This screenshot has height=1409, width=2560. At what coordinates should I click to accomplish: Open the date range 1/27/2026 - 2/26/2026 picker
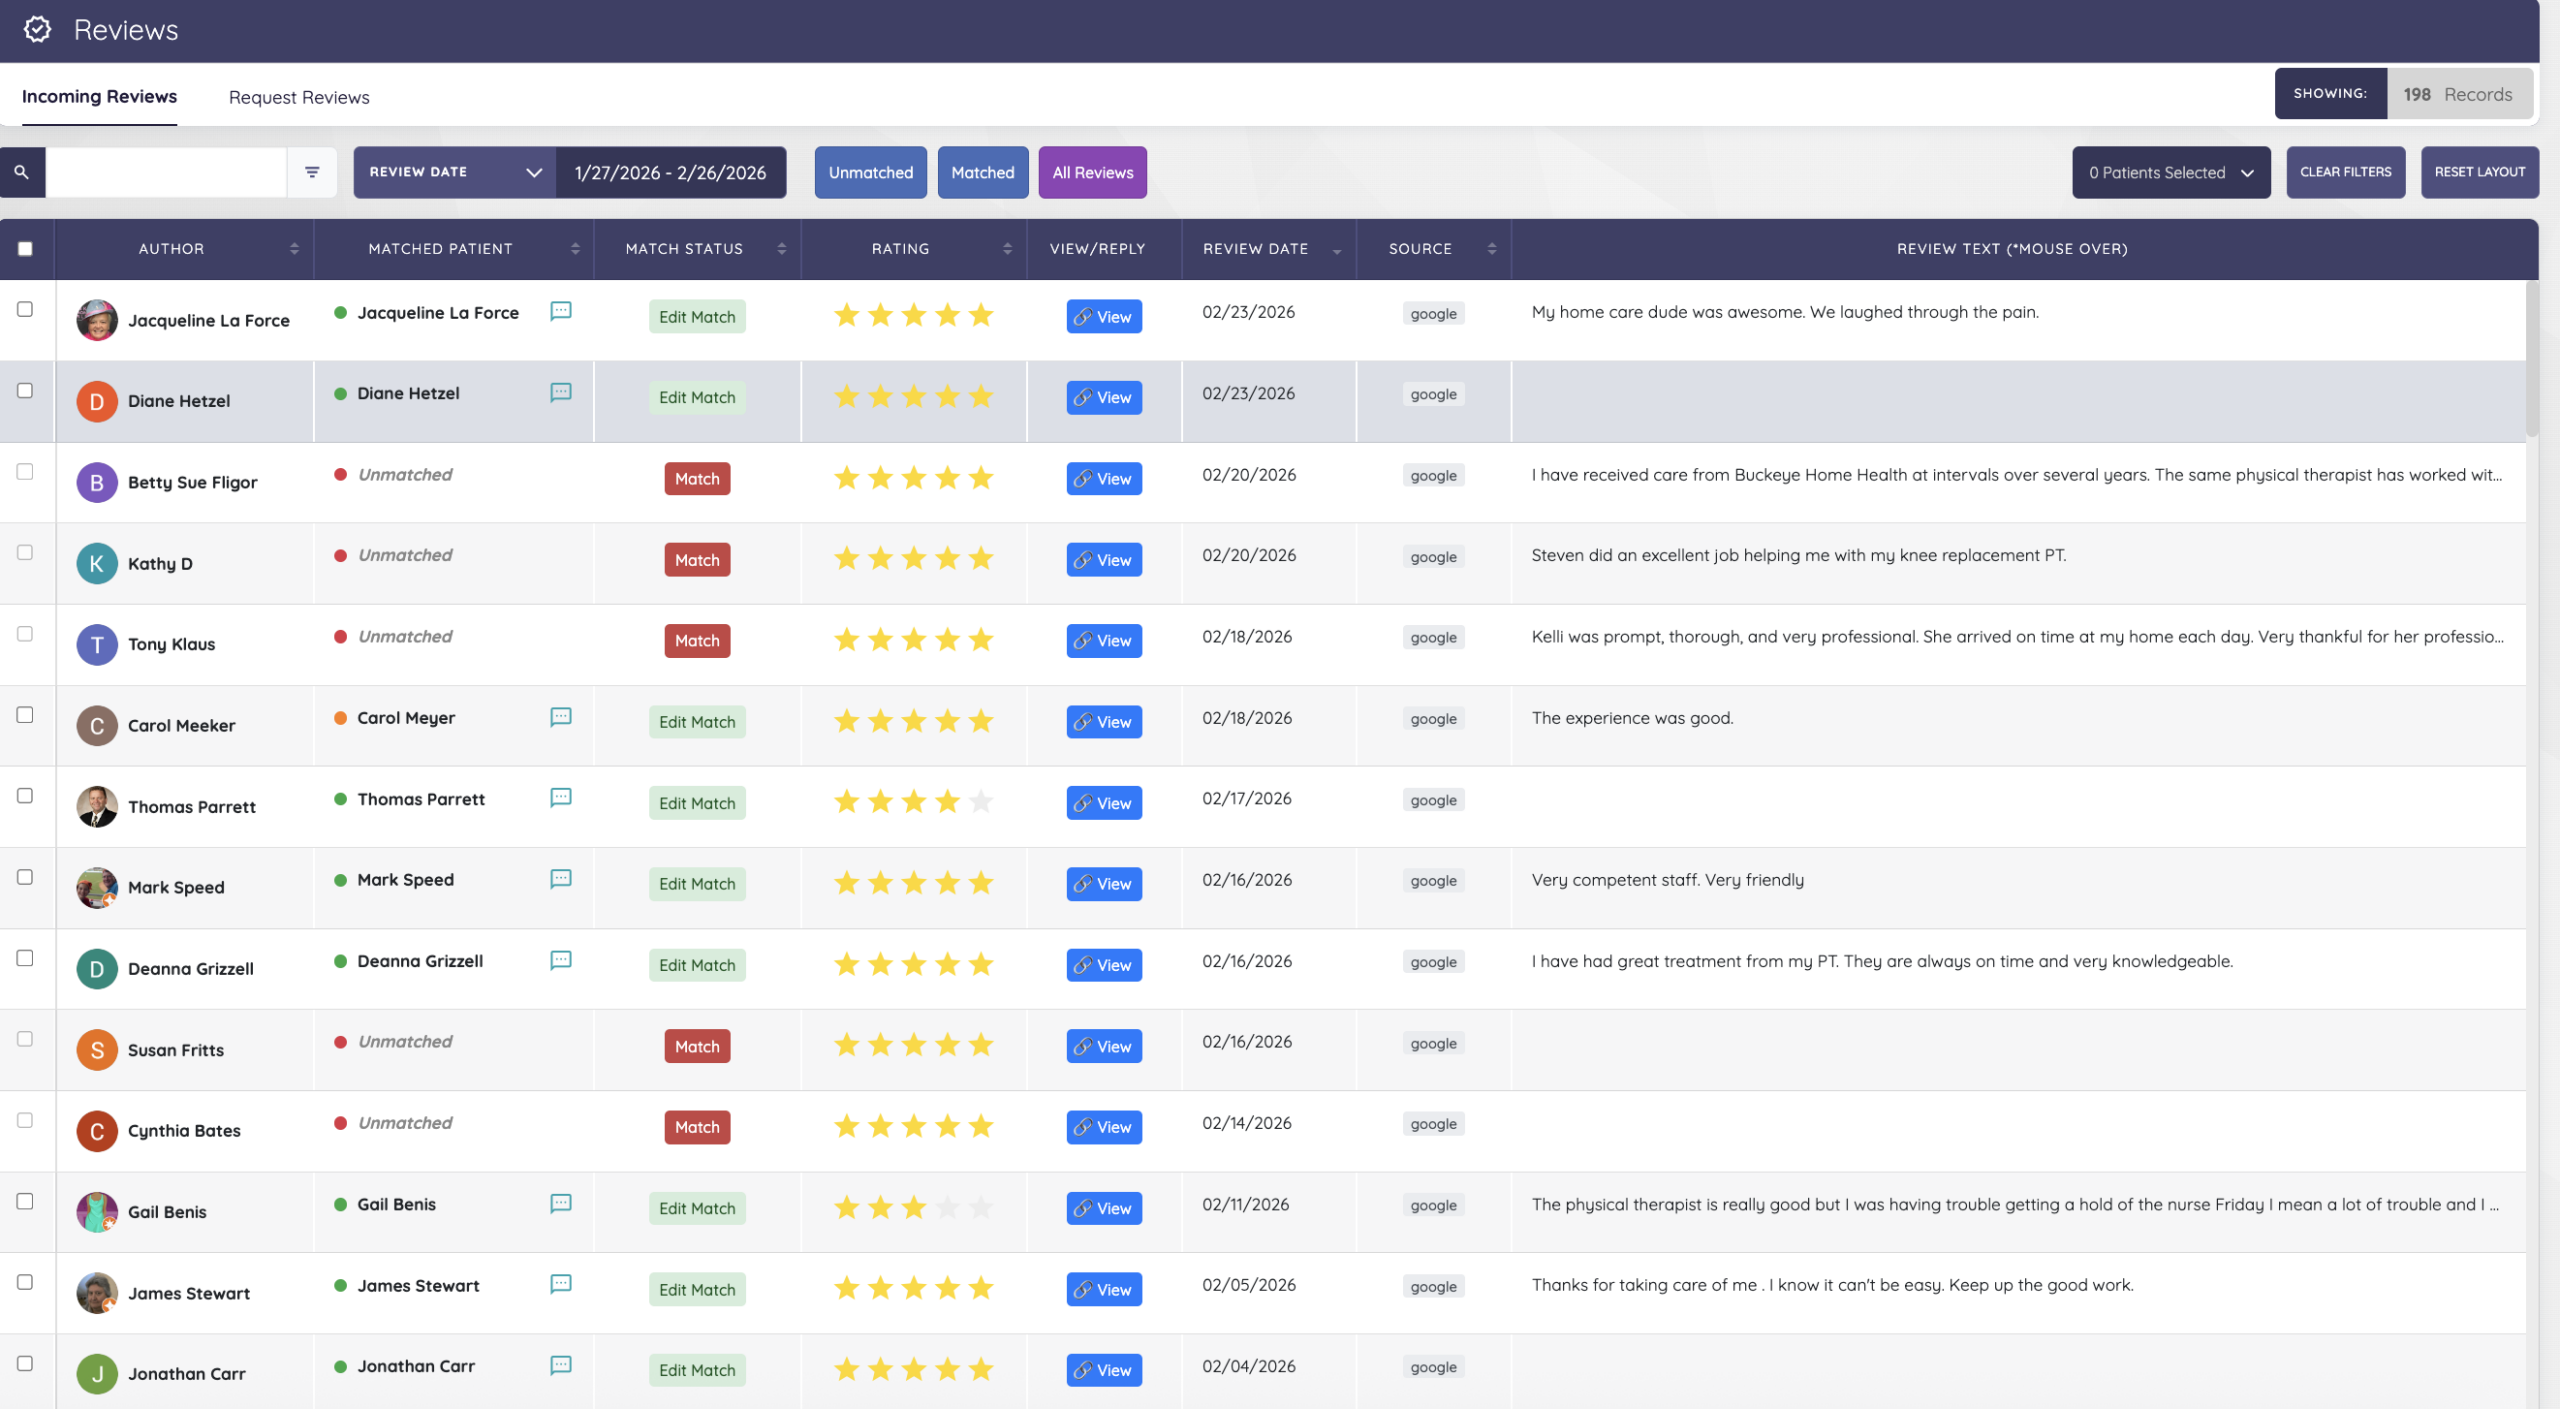[670, 172]
